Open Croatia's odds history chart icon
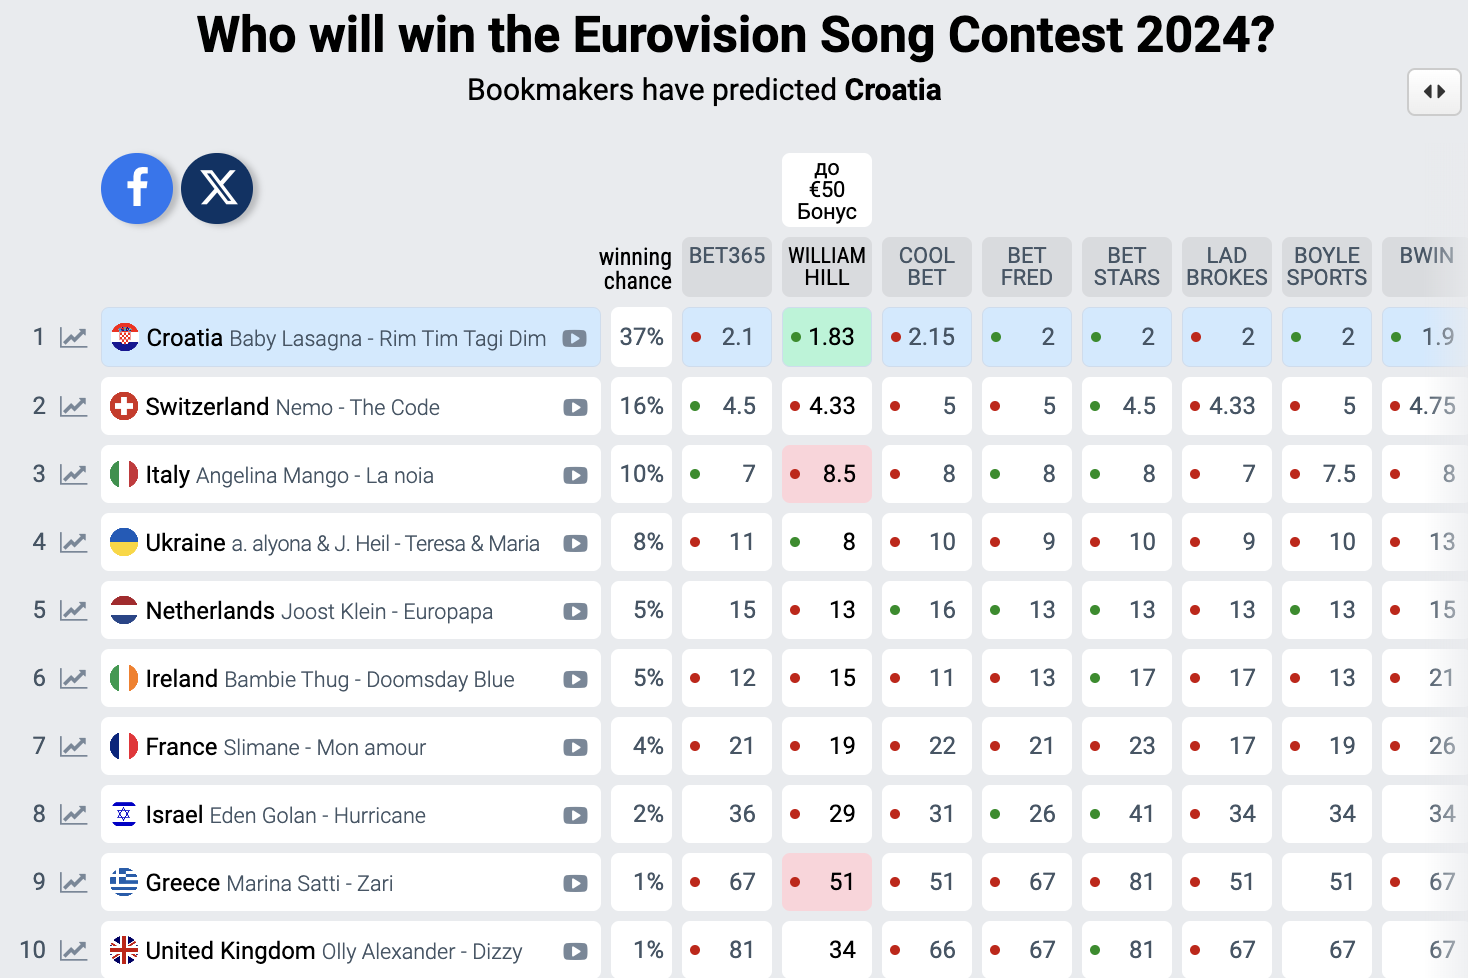The width and height of the screenshot is (1468, 978). [73, 338]
